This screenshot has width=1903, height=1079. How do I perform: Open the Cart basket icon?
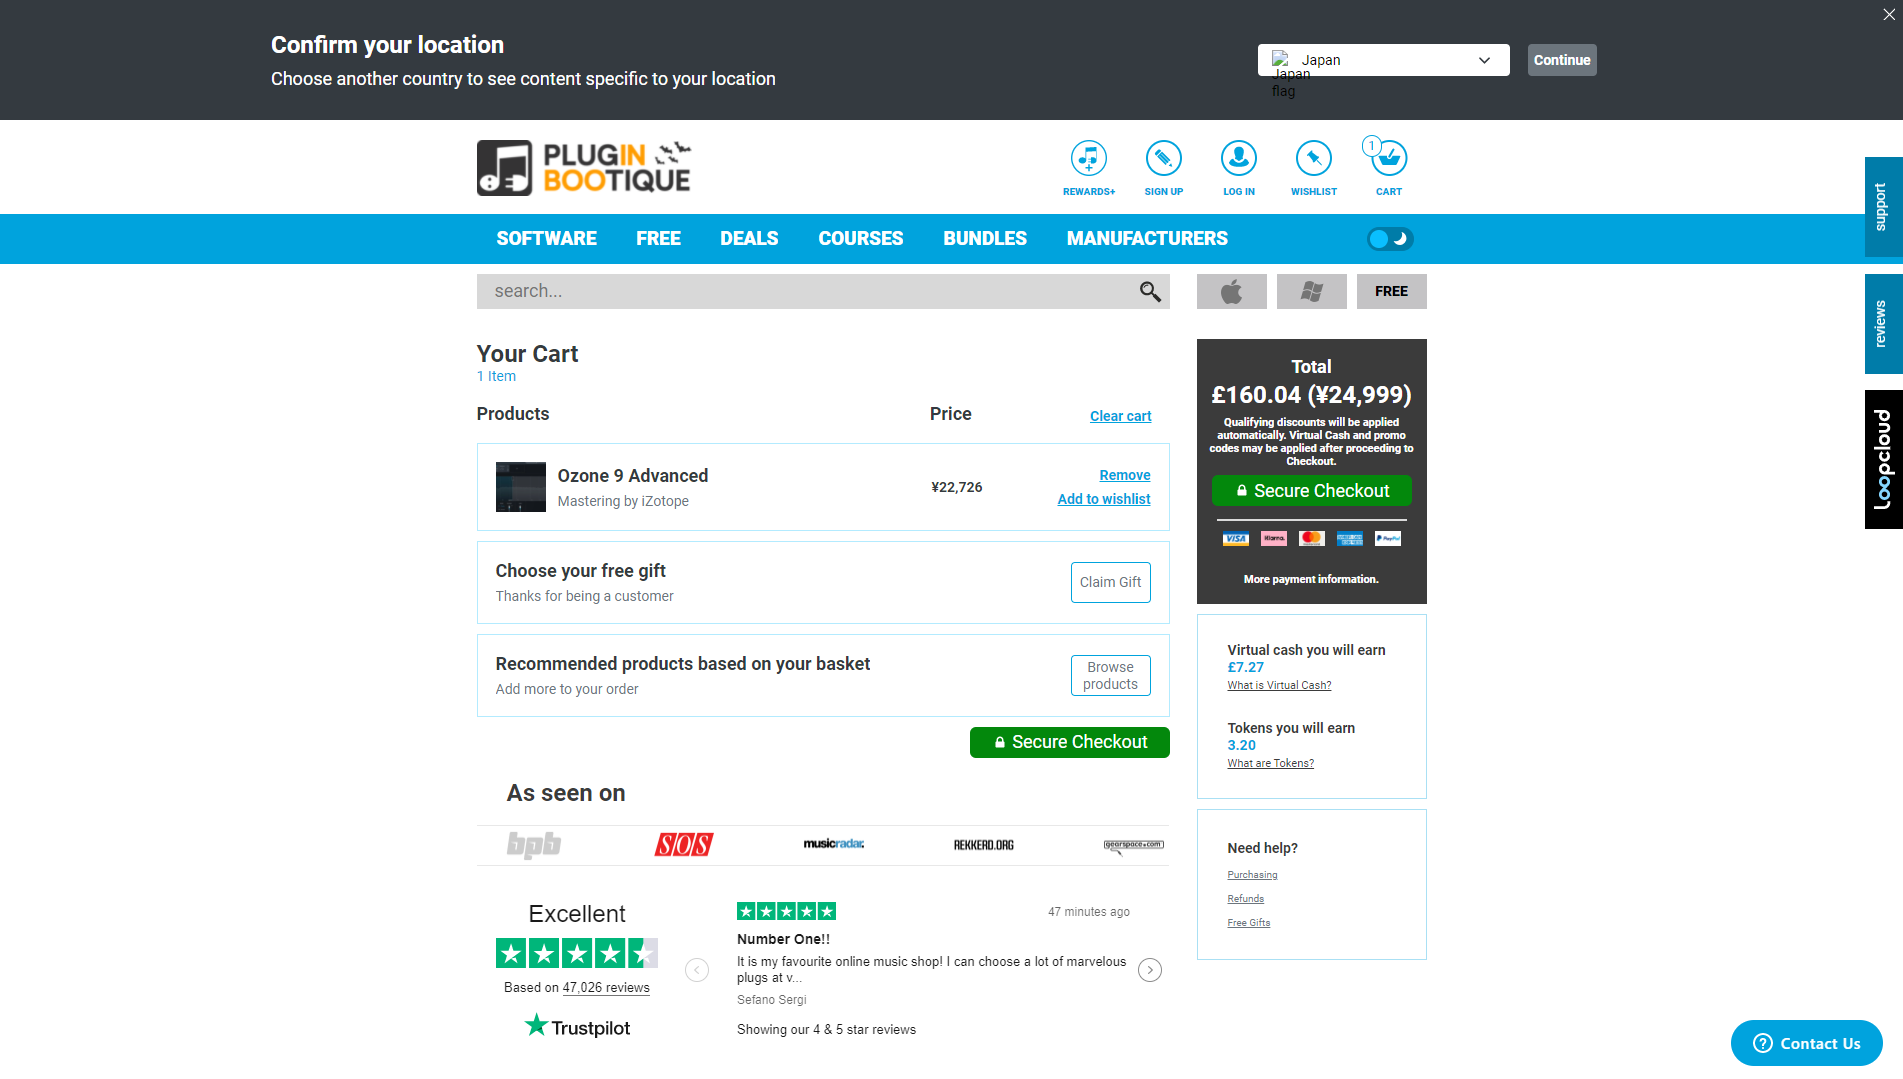click(1388, 159)
